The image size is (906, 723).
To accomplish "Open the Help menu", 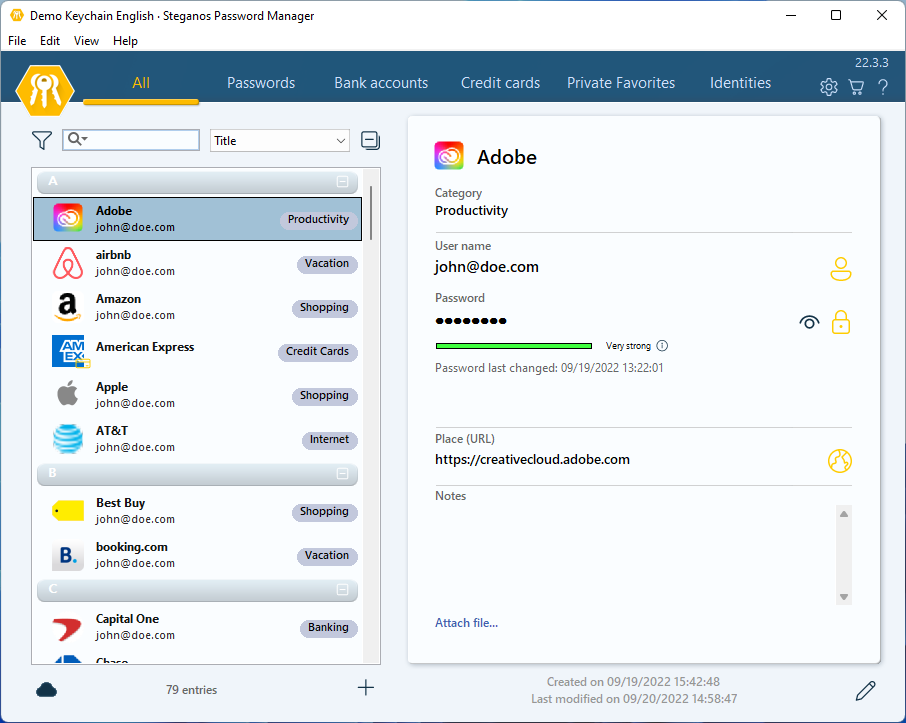I will tap(125, 40).
